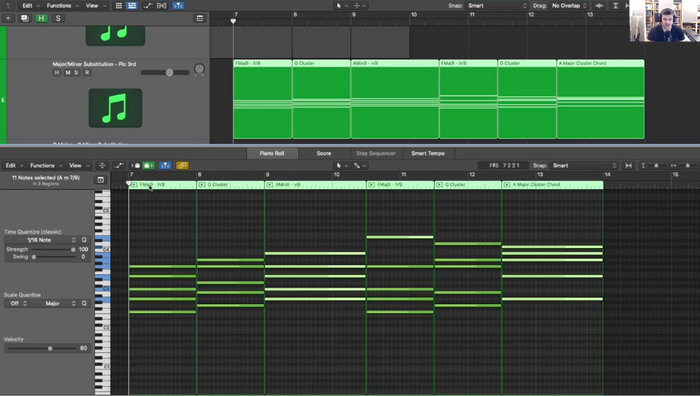
Task: Toggle Catch Playhead in main toolbar
Action: tap(178, 5)
